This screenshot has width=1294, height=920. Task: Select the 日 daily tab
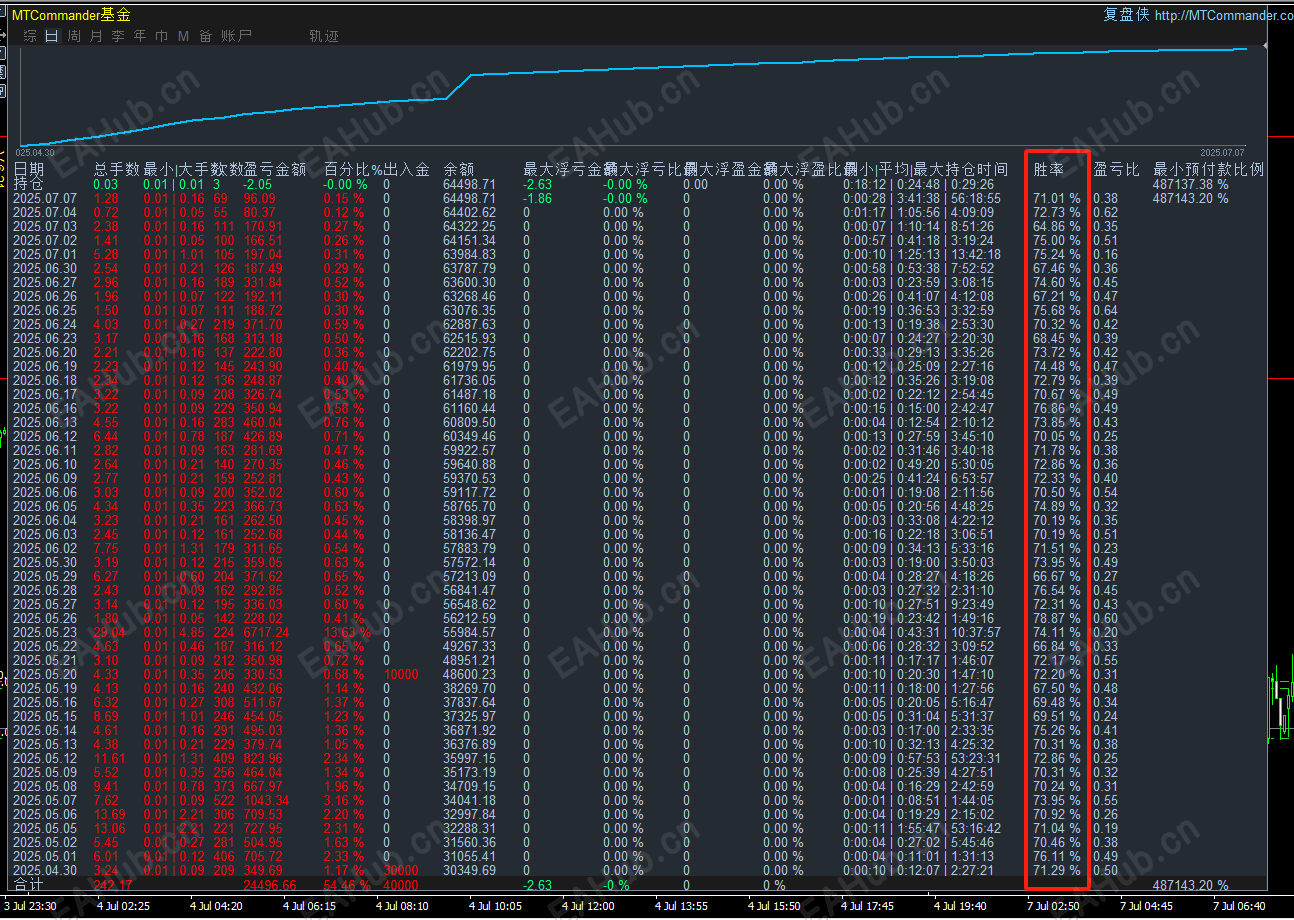tap(52, 36)
